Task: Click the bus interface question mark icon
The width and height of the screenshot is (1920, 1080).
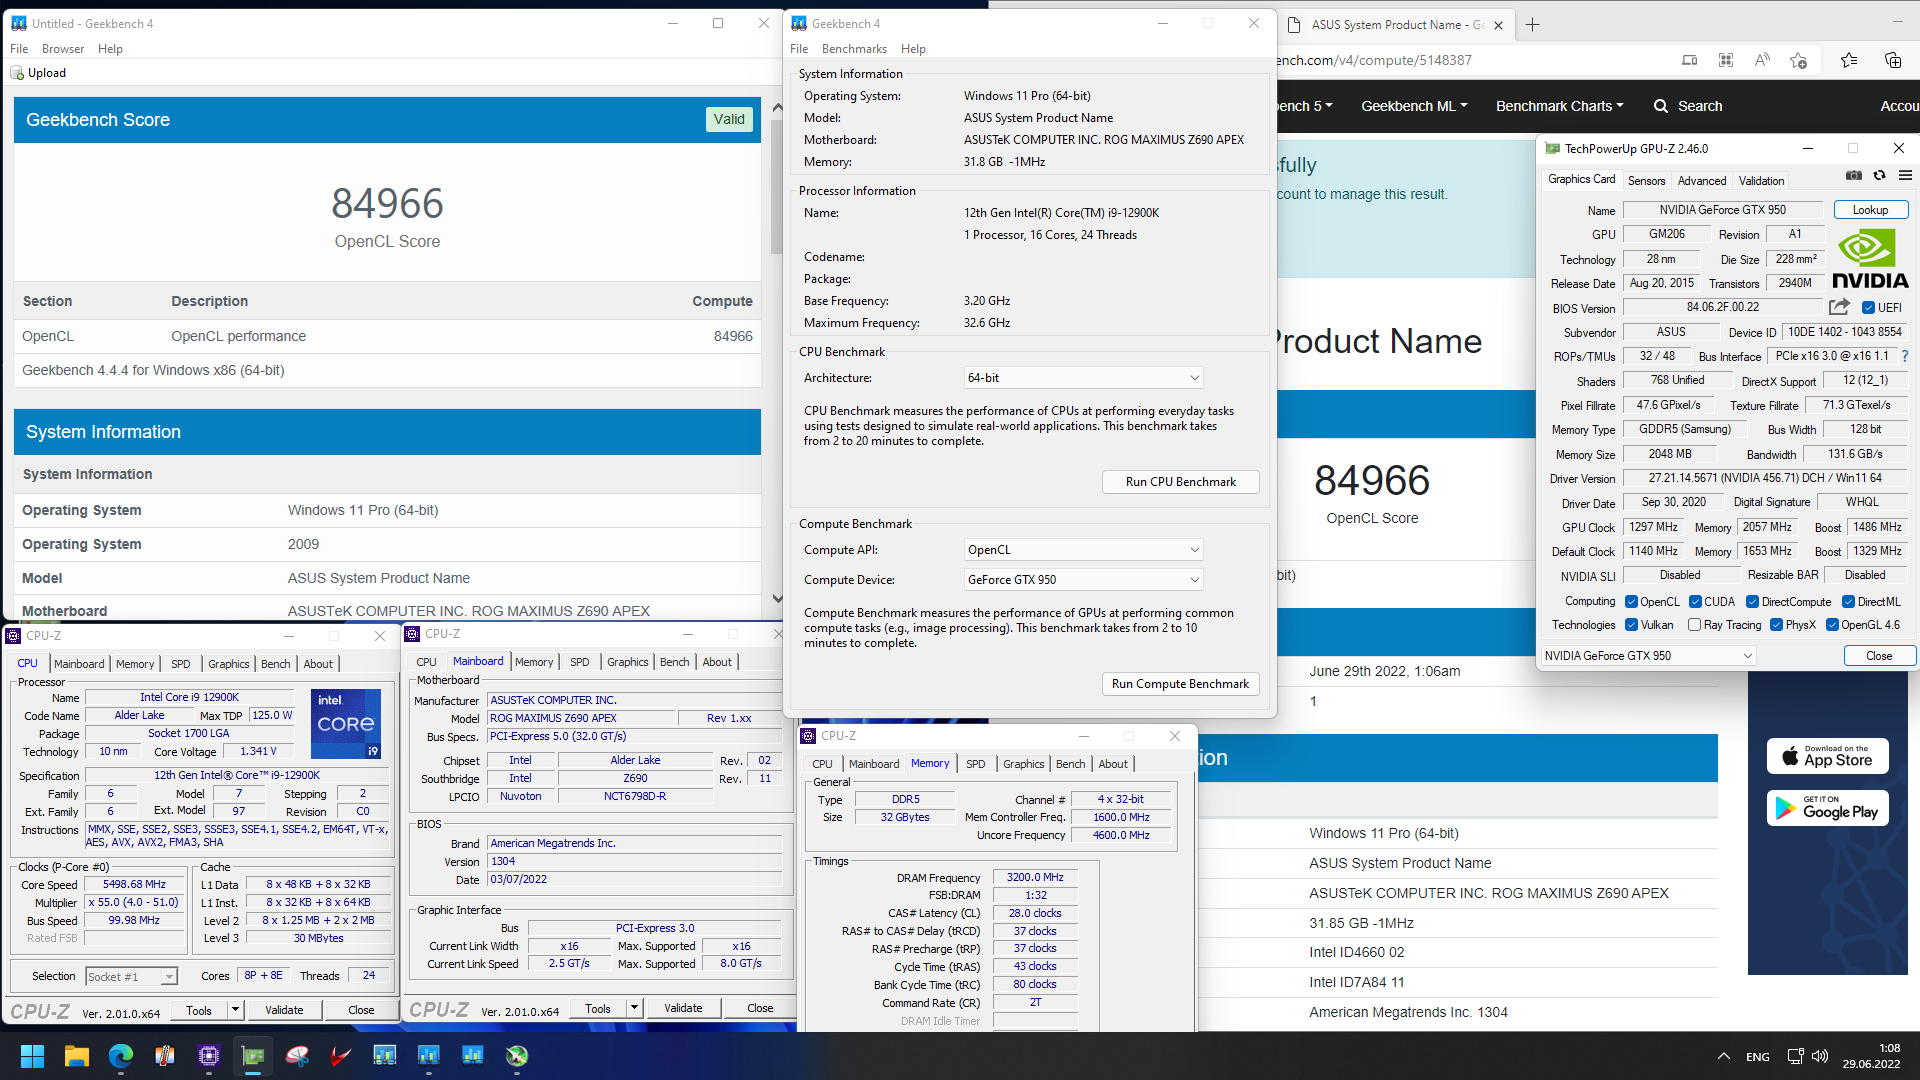Action: 1904,356
